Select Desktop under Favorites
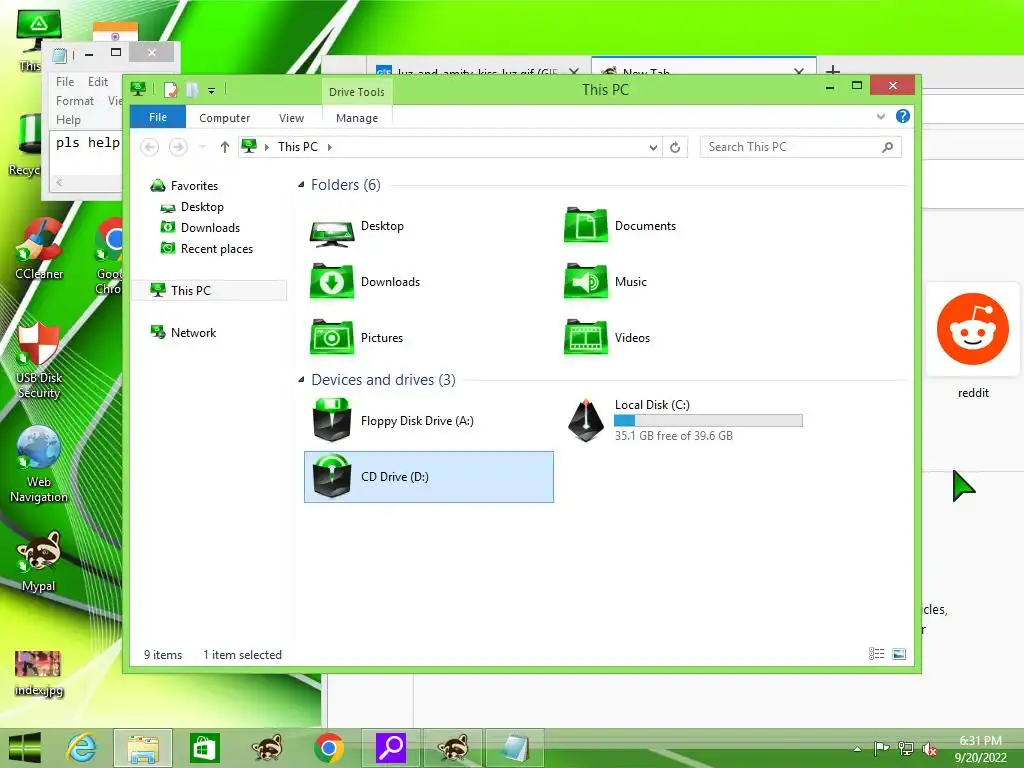This screenshot has height=768, width=1024. point(202,206)
